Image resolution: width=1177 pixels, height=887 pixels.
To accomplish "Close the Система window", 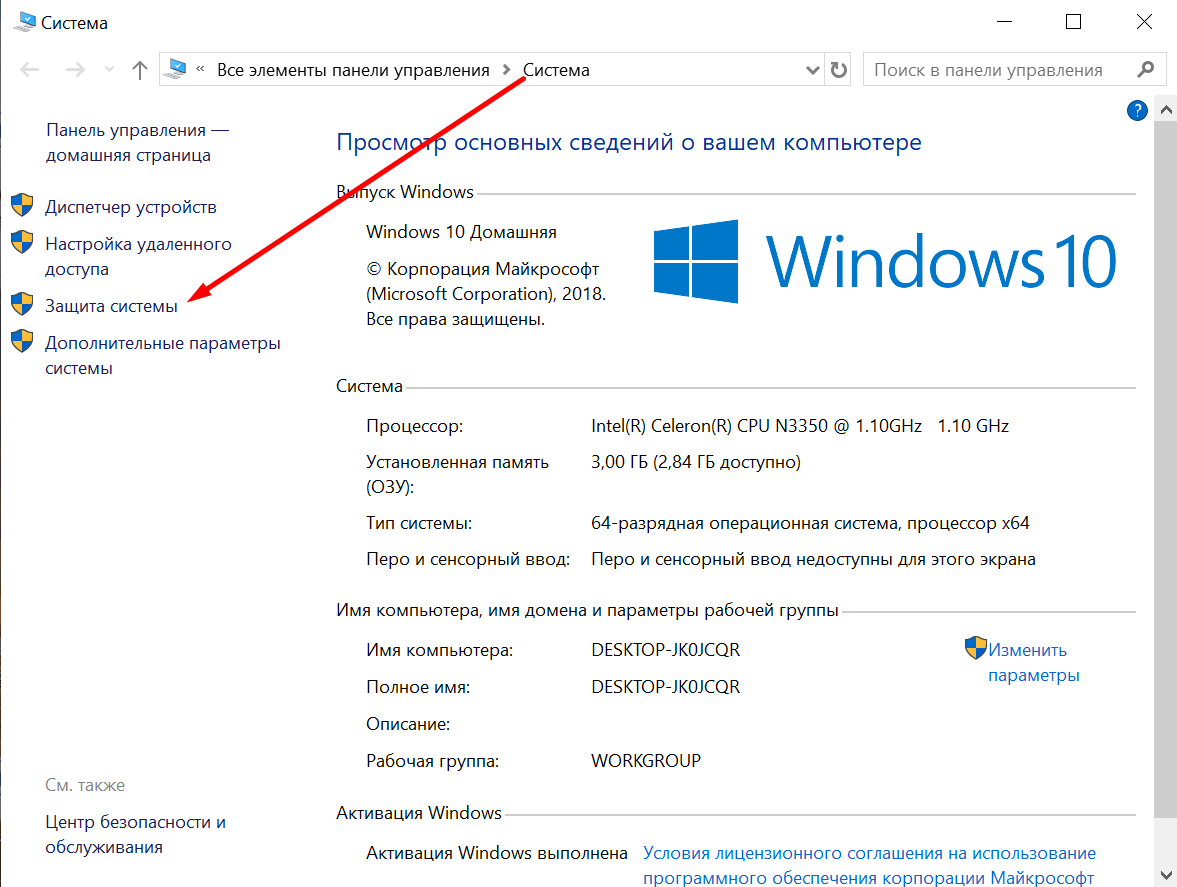I will click(x=1144, y=22).
